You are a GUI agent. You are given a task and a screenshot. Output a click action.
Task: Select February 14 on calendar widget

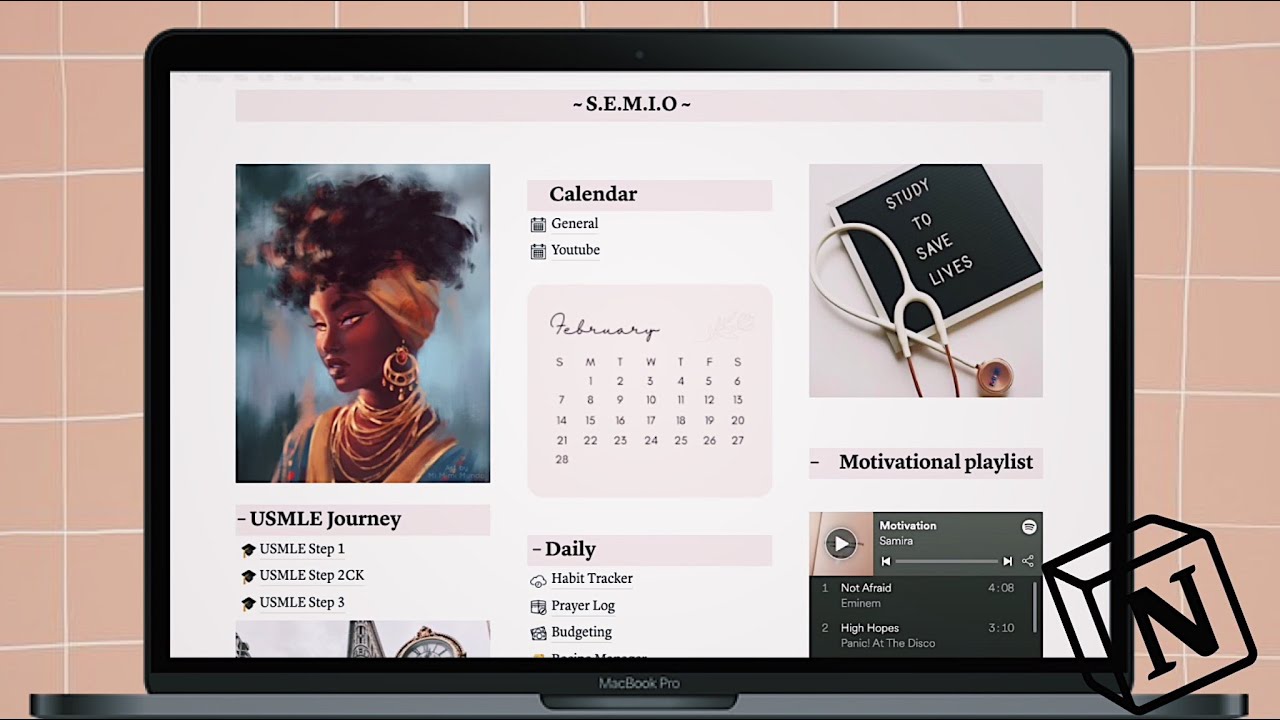[x=561, y=421]
